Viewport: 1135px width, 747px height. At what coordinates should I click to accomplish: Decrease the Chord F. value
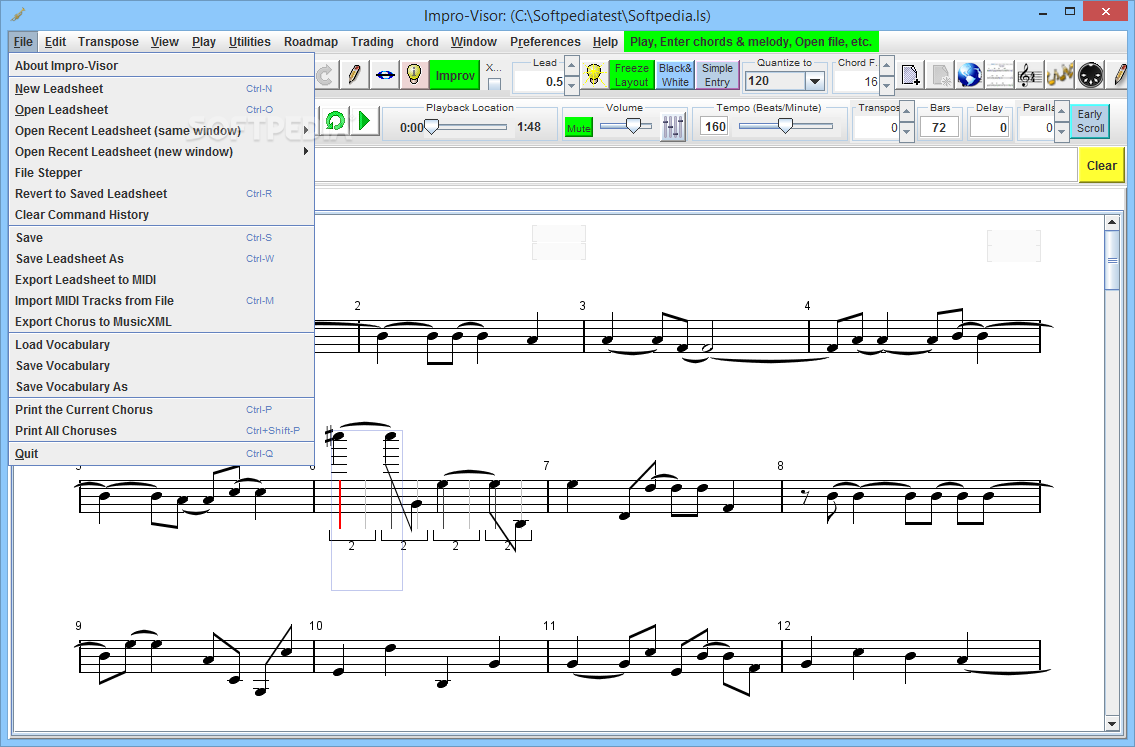tap(887, 85)
